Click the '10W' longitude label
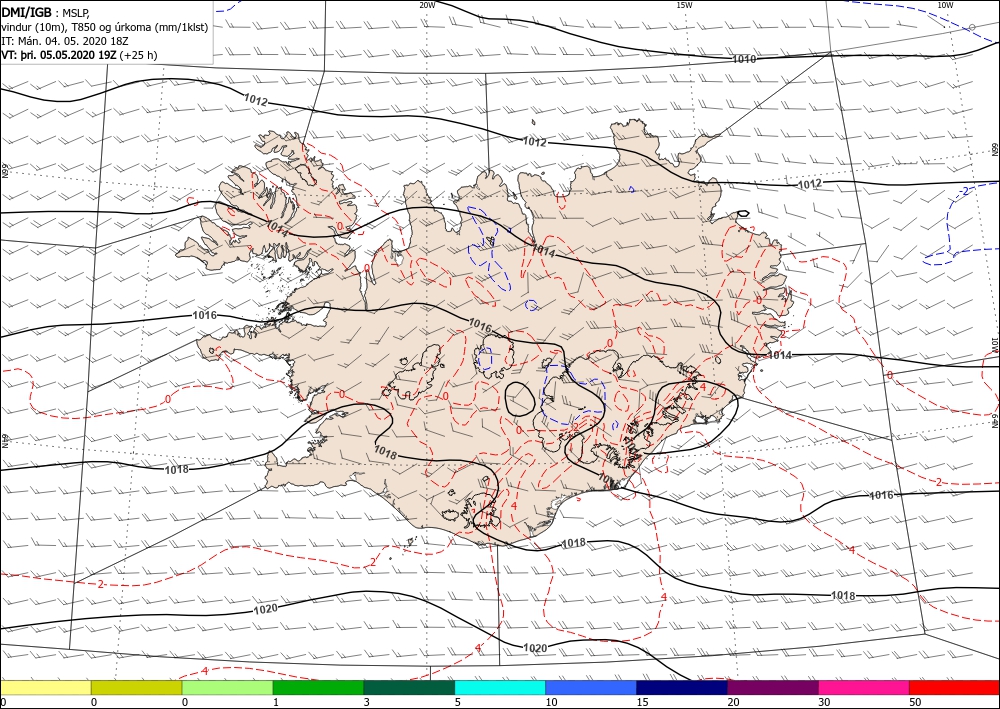Screen dimensions: 1000x709 coord(945,5)
